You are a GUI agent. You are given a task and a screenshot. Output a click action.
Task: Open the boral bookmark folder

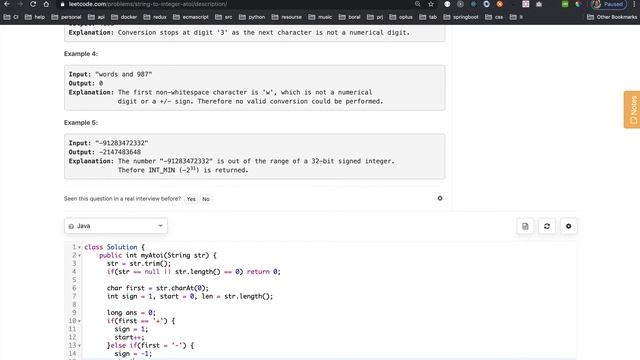[x=350, y=17]
